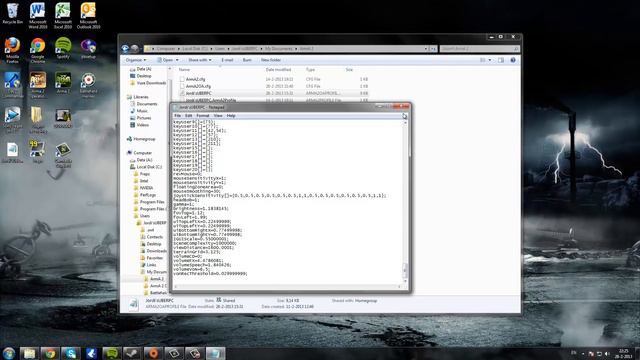The image size is (640, 360).
Task: Click the Notepad vertical scrollbar
Action: pyautogui.click(x=405, y=201)
